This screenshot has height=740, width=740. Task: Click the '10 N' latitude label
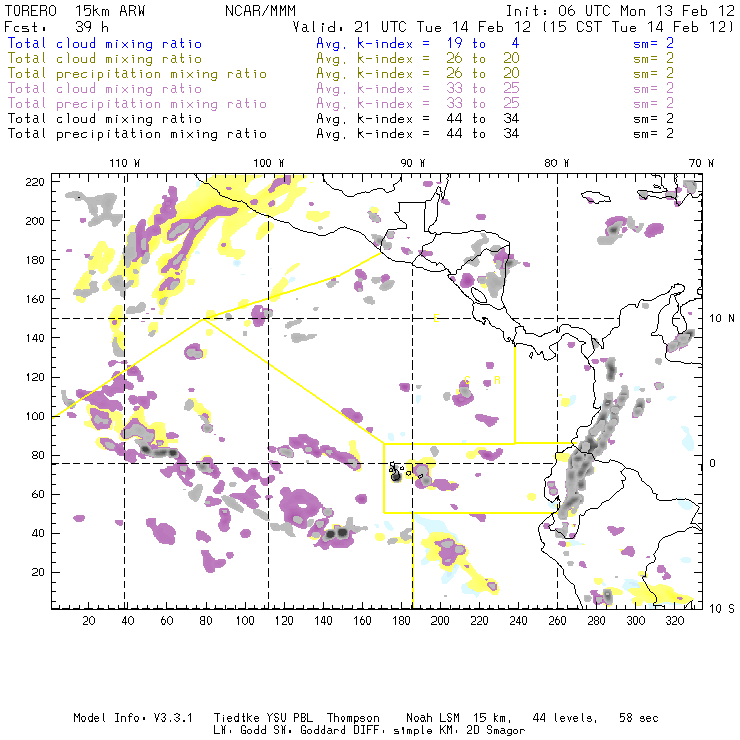pyautogui.click(x=722, y=319)
